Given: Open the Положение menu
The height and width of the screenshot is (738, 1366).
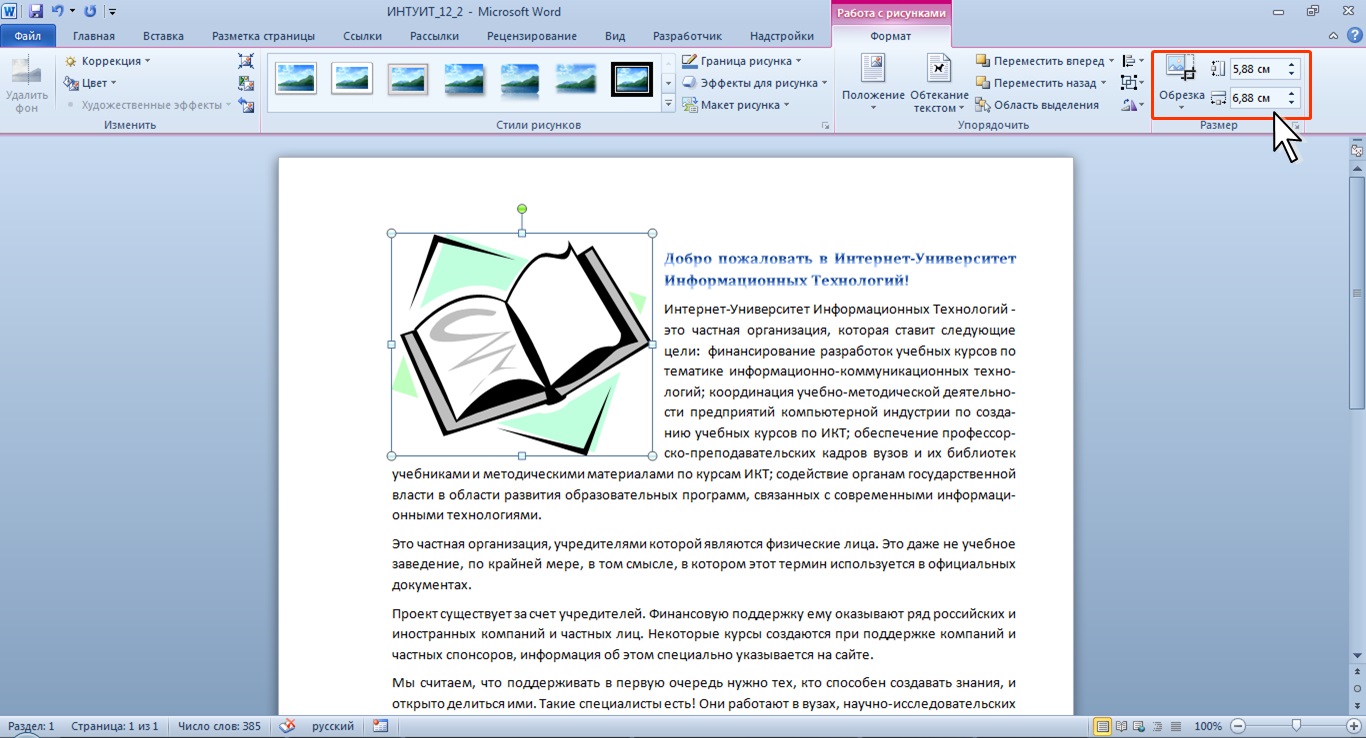Looking at the screenshot, I should (873, 83).
